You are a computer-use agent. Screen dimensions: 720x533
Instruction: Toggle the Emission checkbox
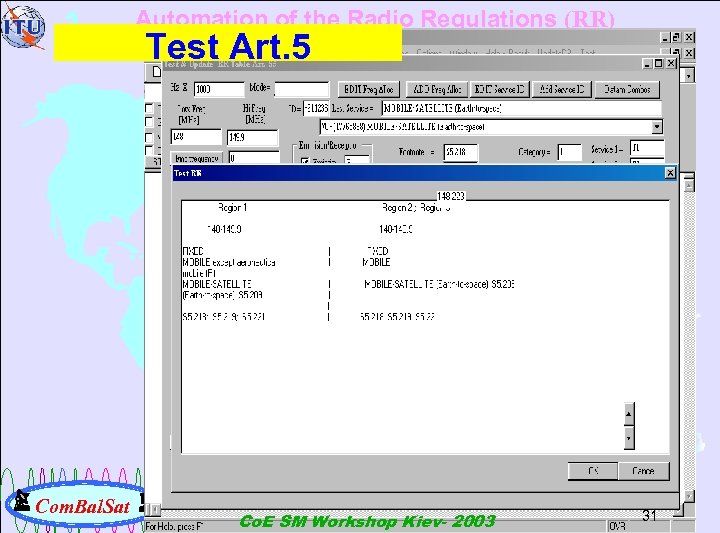coord(304,161)
